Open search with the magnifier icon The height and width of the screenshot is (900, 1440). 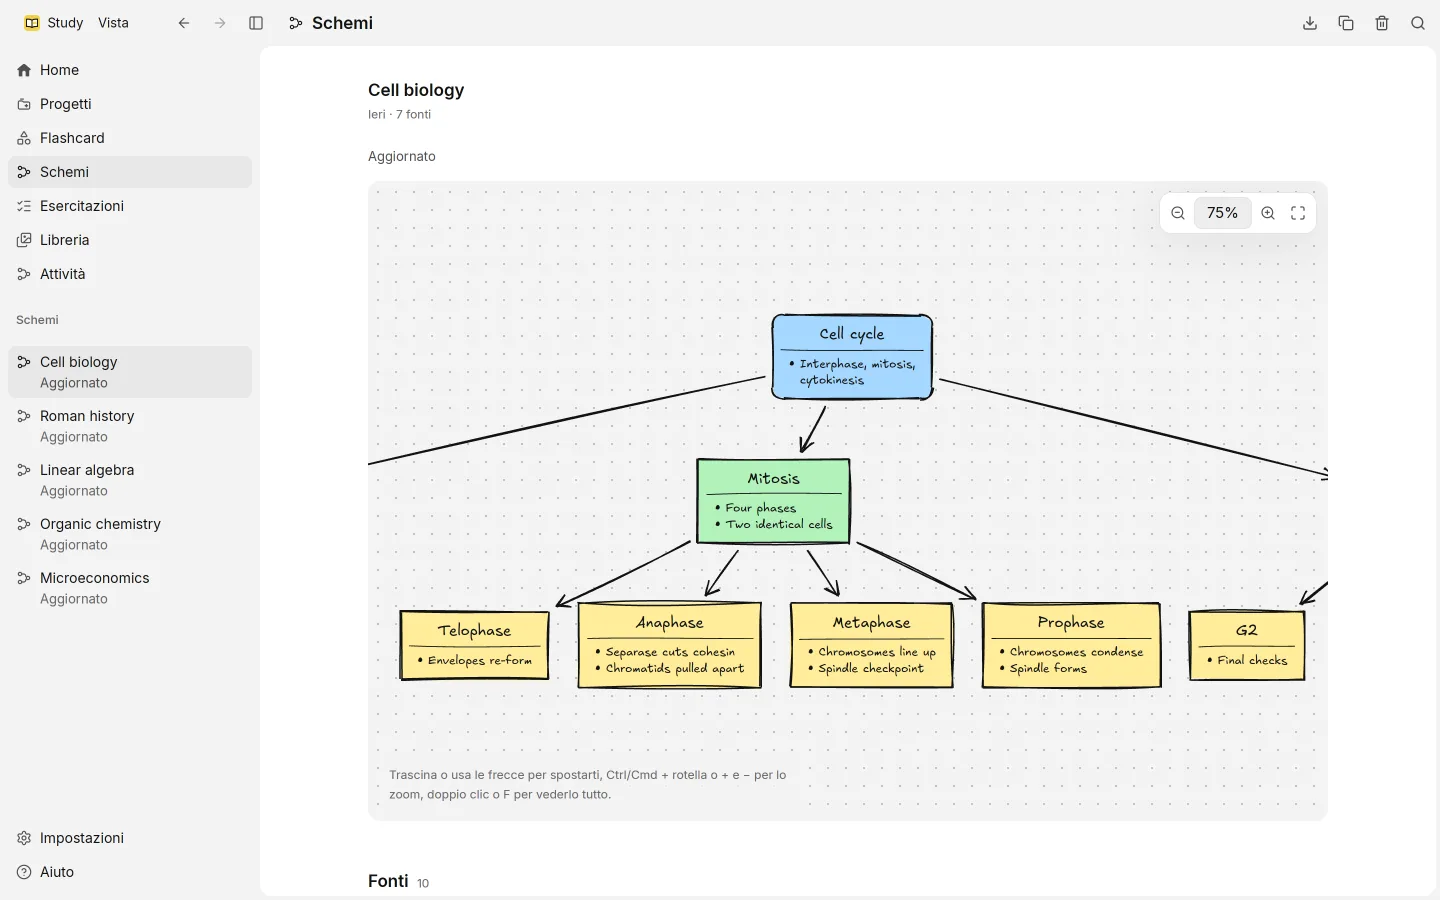coord(1418,23)
